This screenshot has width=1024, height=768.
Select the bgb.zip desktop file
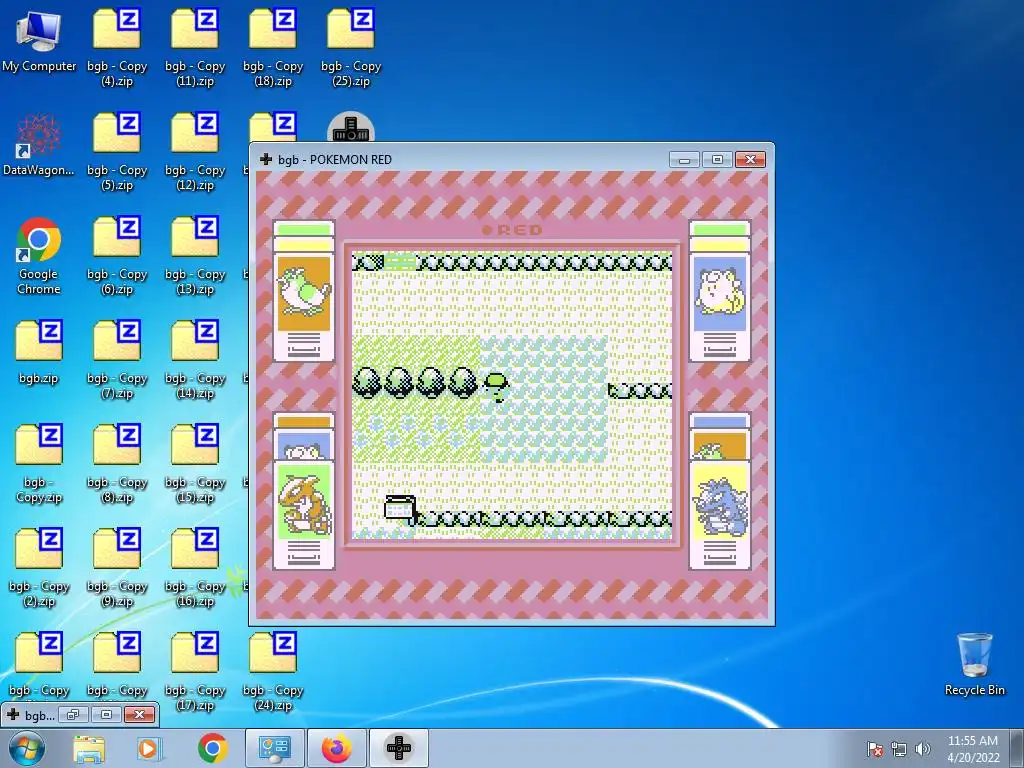[x=39, y=353]
